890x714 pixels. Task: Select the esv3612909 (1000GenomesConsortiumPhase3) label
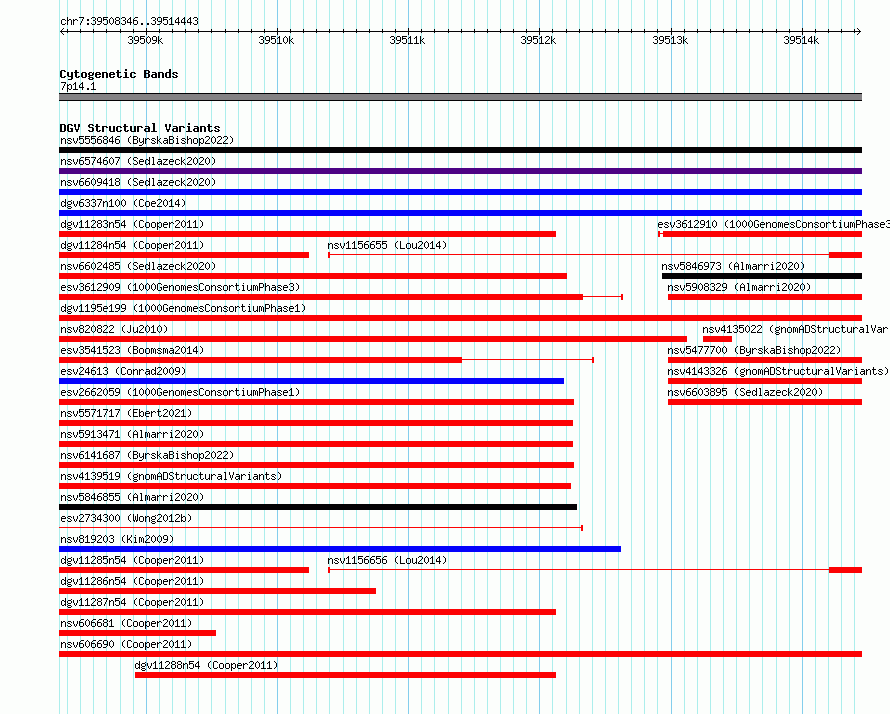[180, 287]
